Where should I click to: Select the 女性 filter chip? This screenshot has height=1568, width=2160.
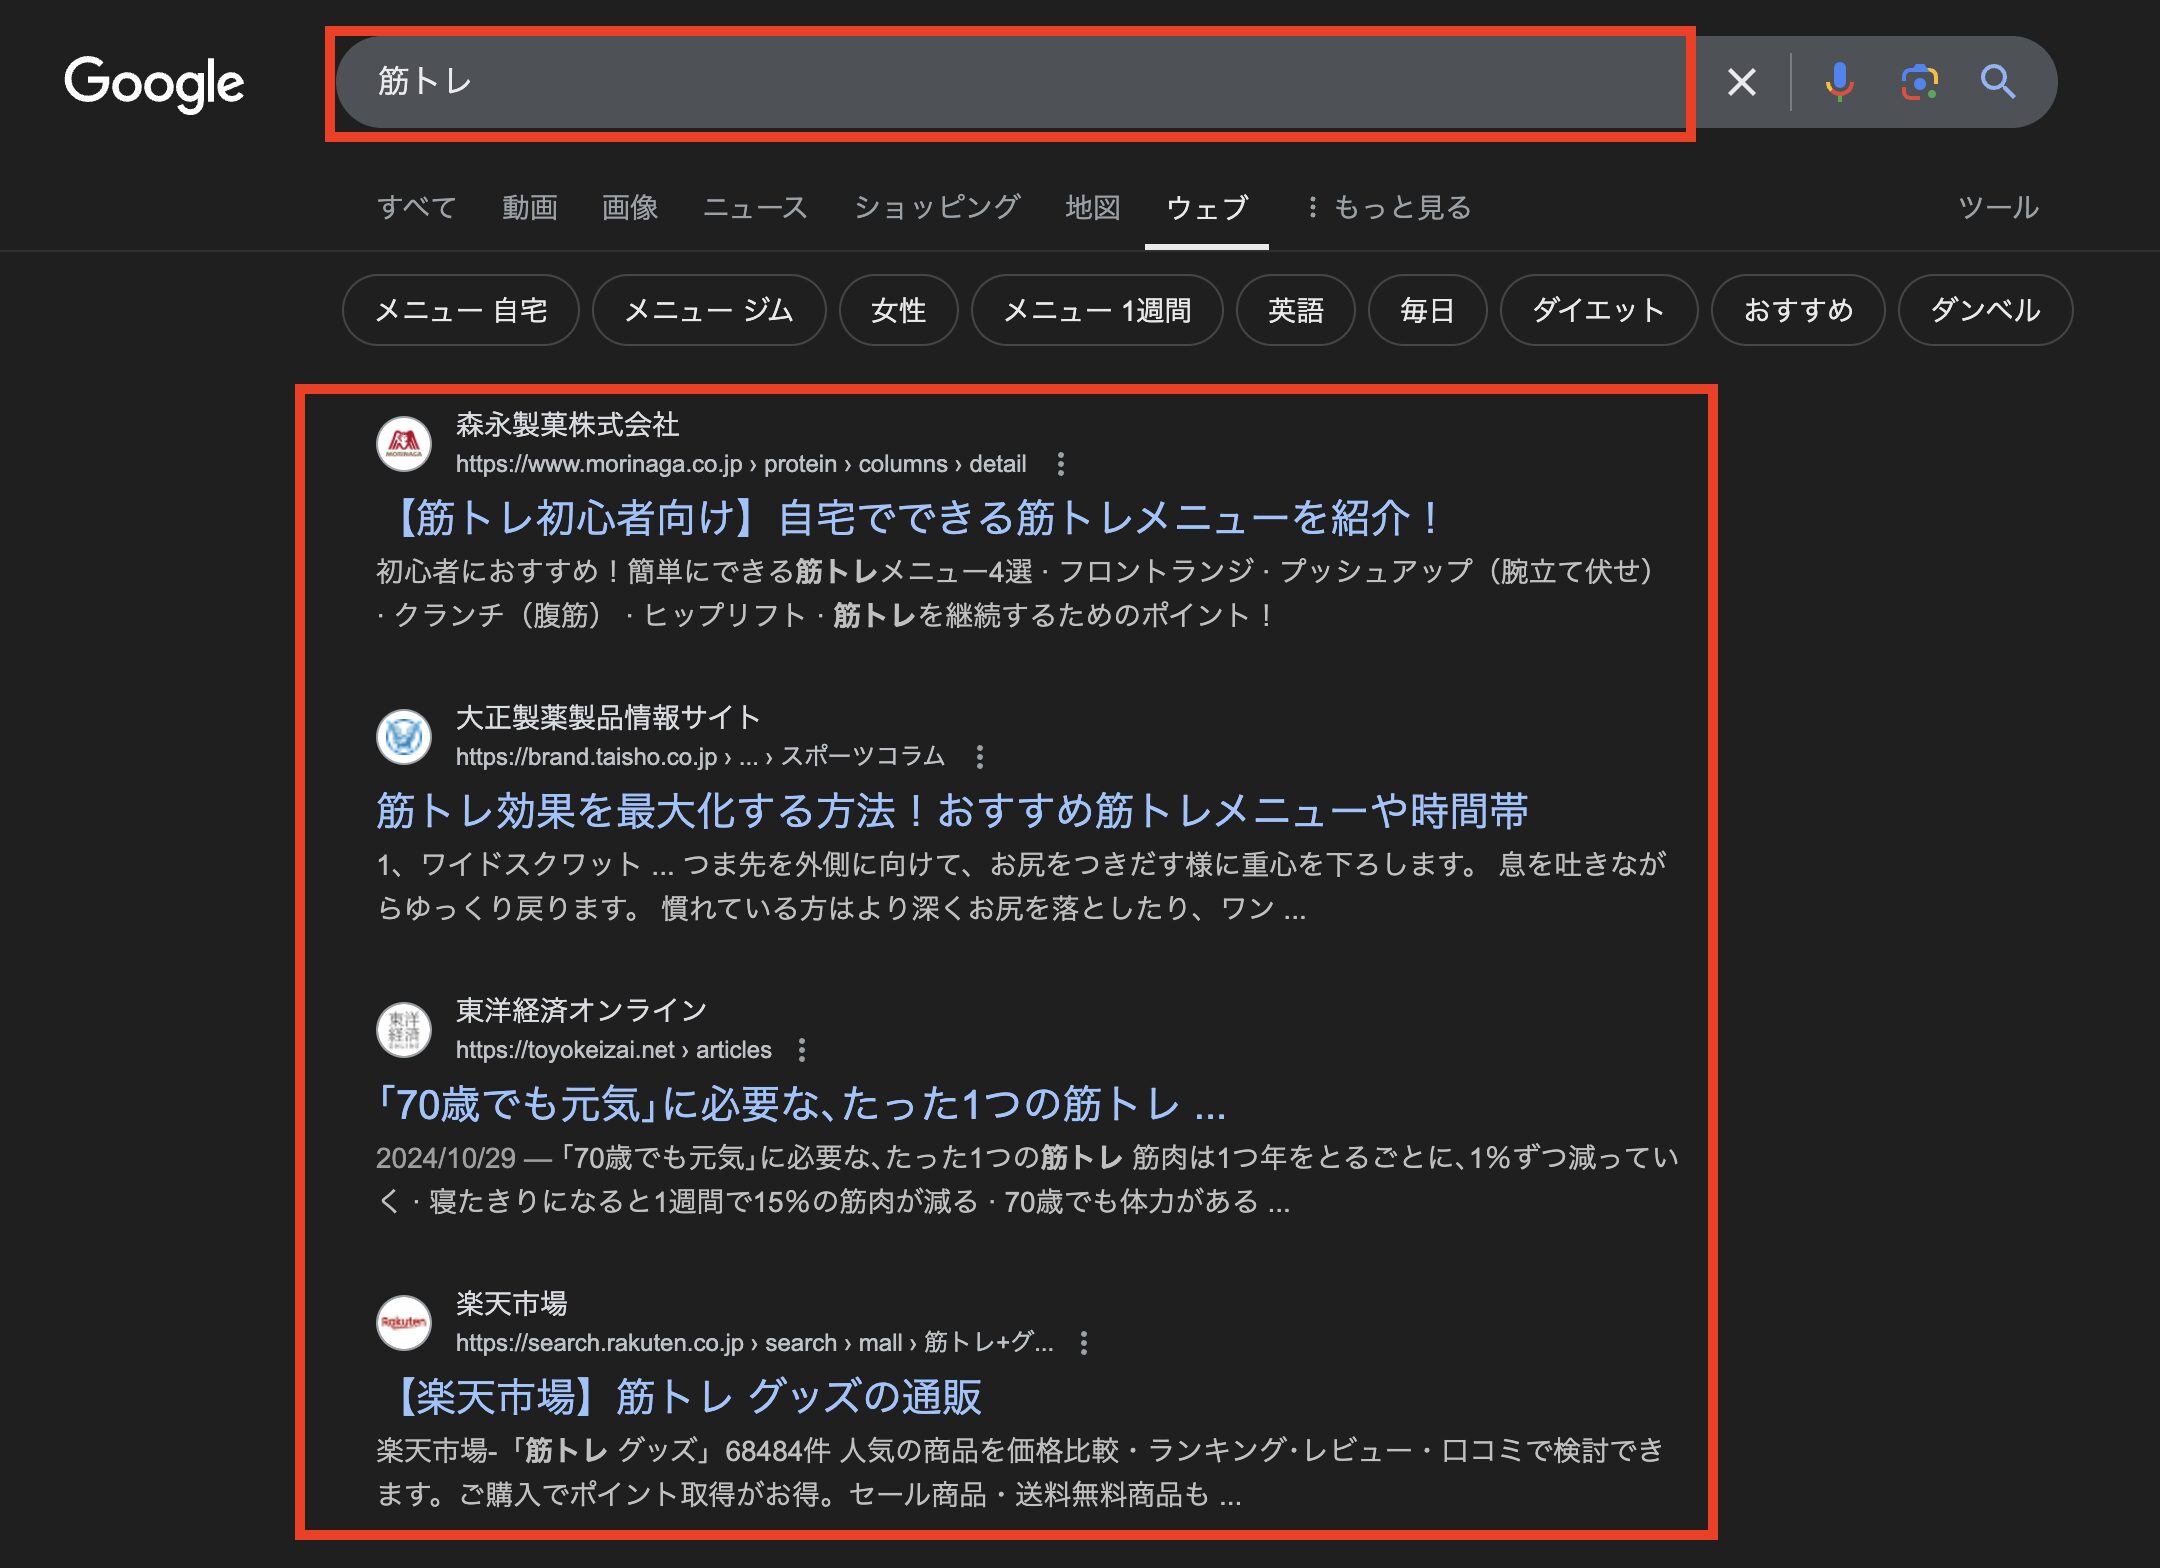(898, 310)
